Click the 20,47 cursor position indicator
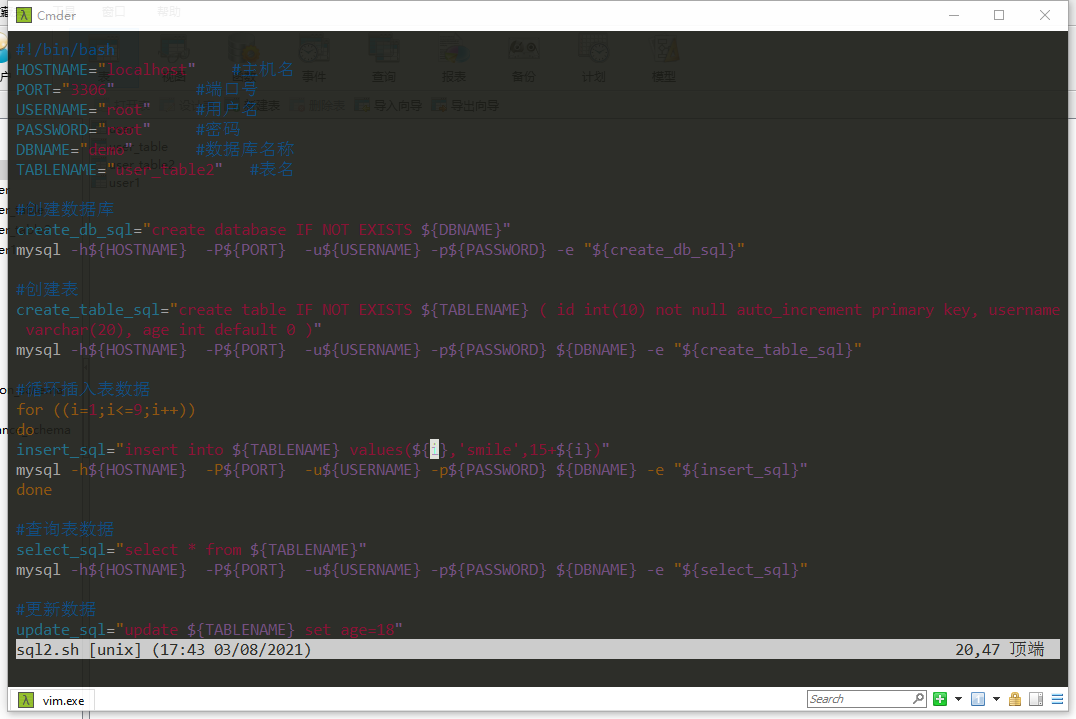Screen dimensions: 1076x719 pos(977,650)
